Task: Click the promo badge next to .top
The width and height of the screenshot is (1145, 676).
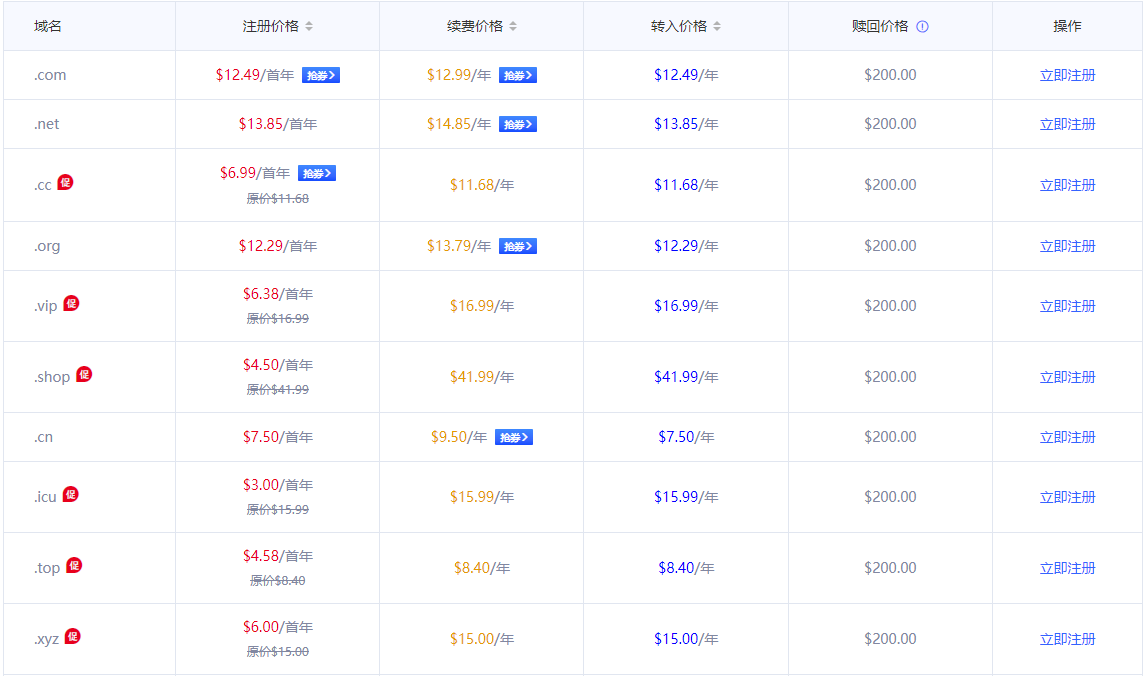Action: [74, 565]
